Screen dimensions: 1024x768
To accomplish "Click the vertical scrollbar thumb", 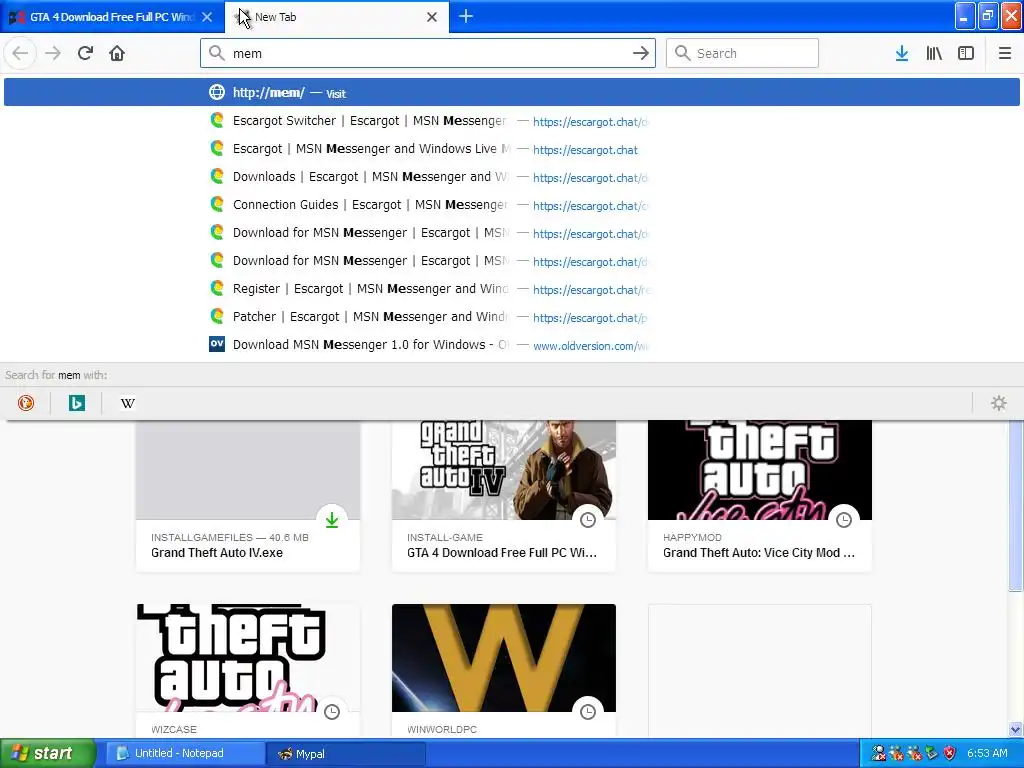I will 1016,505.
